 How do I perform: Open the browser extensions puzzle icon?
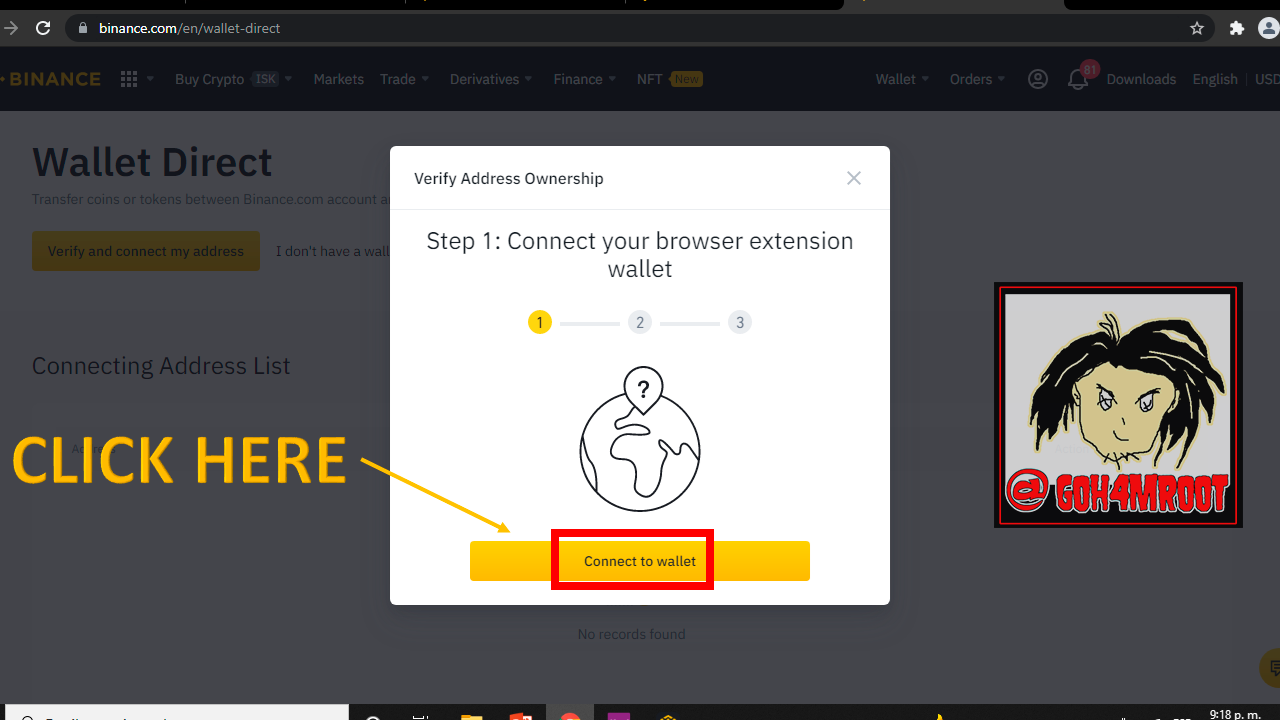[1237, 28]
